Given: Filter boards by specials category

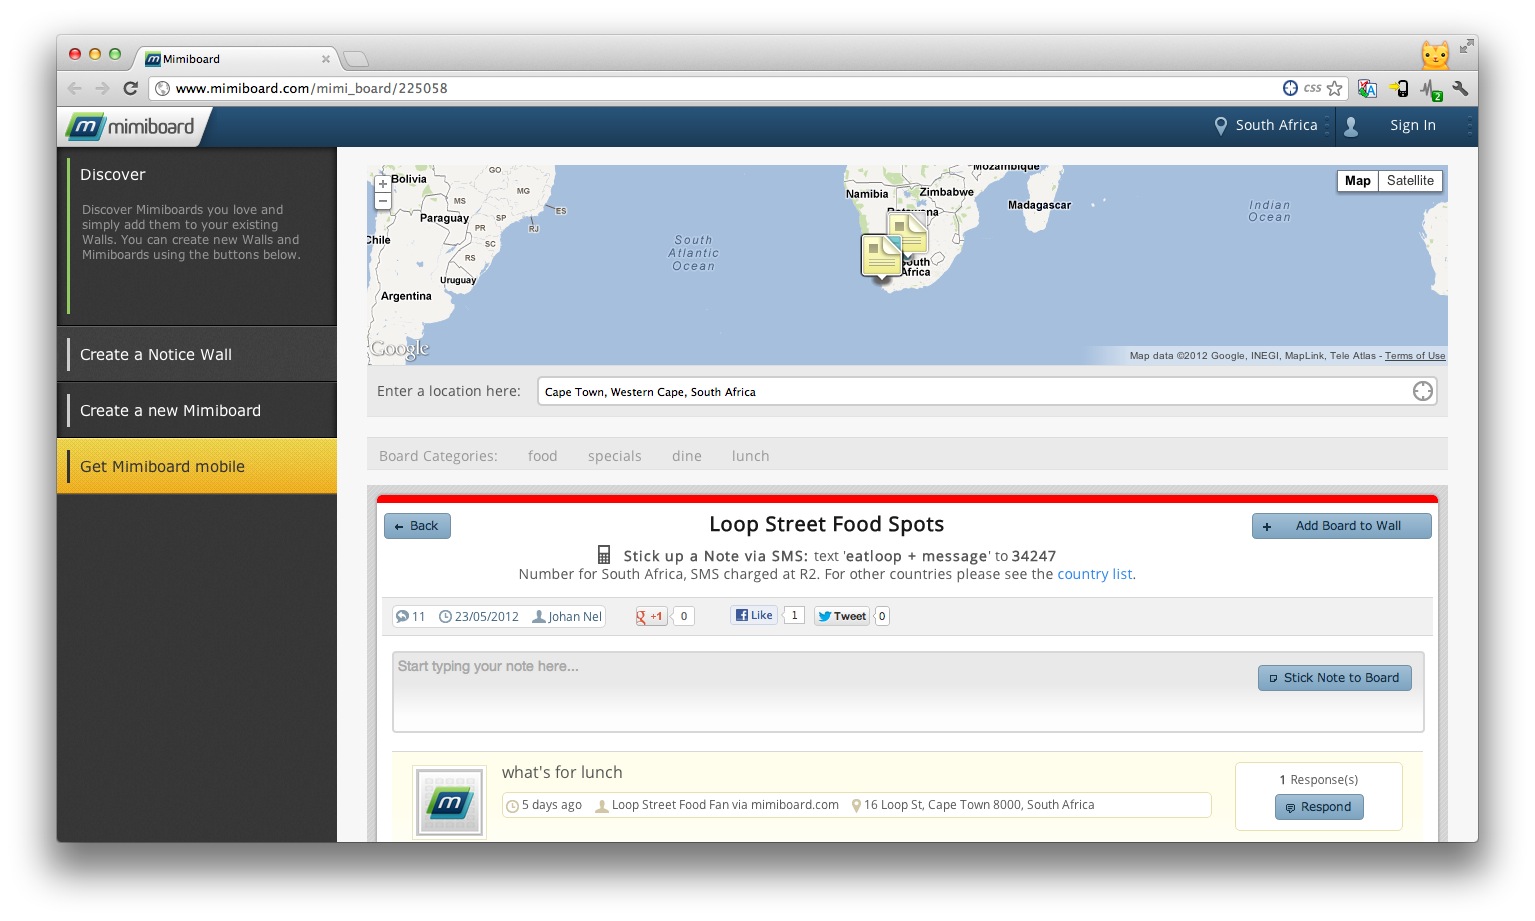Looking at the screenshot, I should tap(614, 456).
